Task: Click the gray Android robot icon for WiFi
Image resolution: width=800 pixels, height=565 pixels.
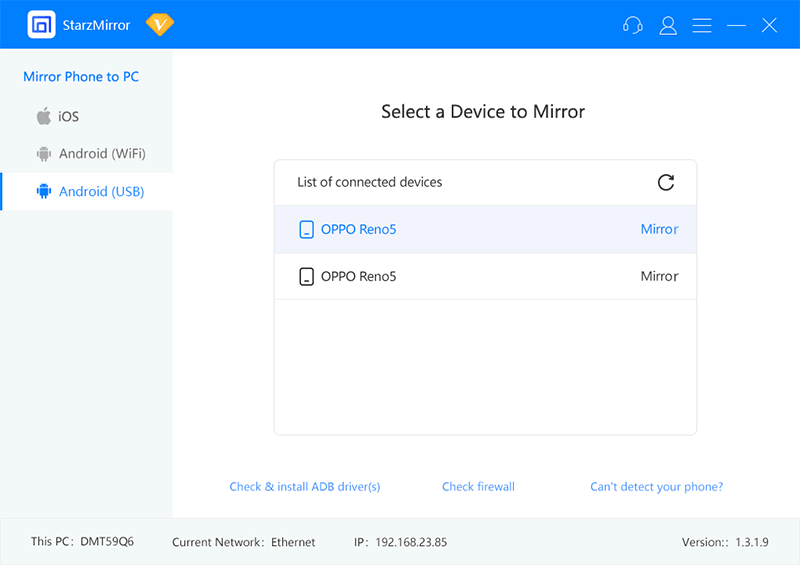Action: click(x=44, y=154)
